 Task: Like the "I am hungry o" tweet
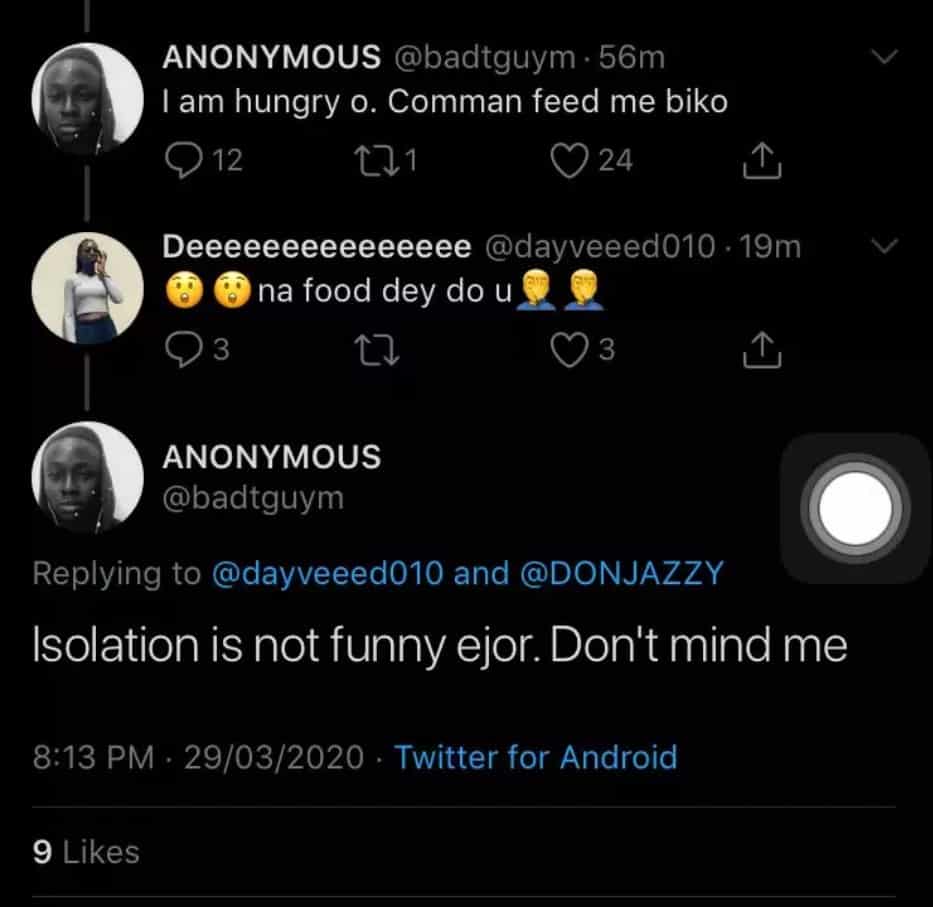pos(570,160)
